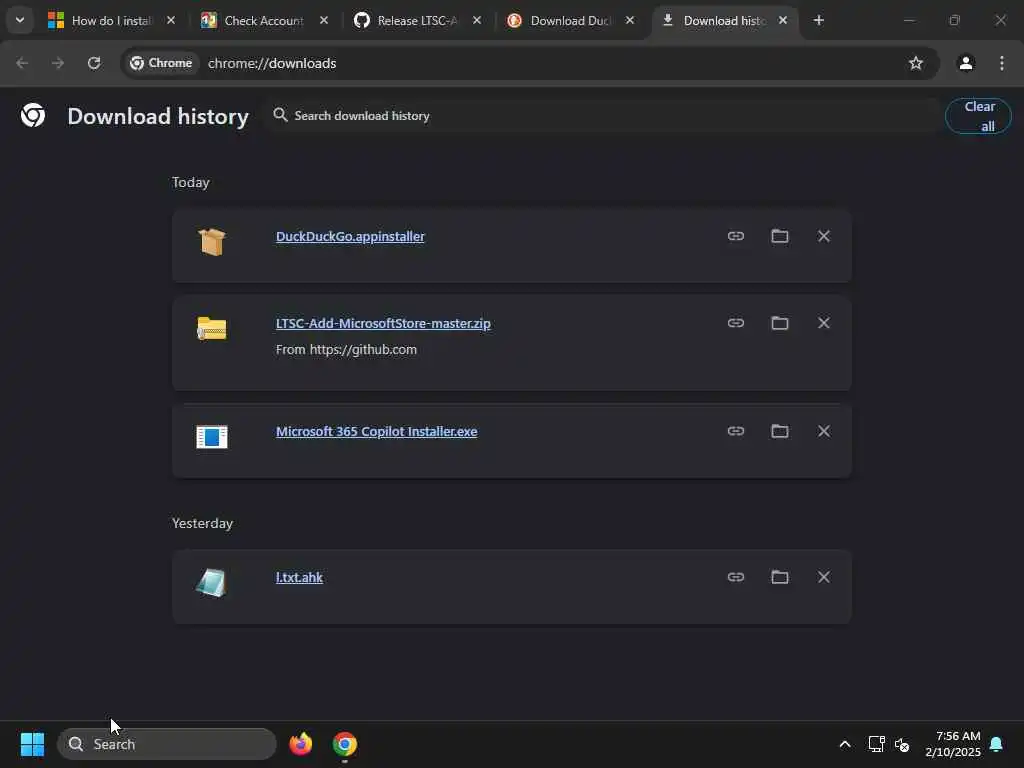Show l.txt.ahk in folder
This screenshot has height=768, width=1024.
pyautogui.click(x=780, y=577)
